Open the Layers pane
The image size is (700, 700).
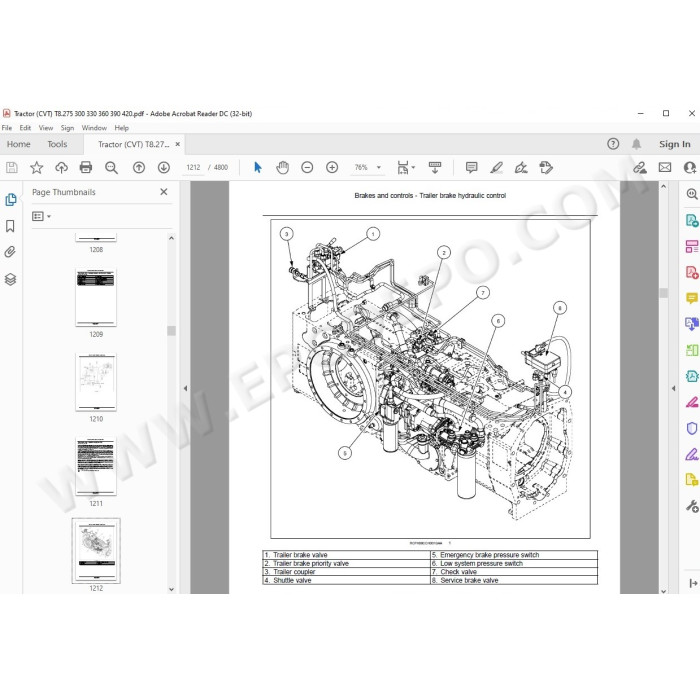(x=10, y=279)
